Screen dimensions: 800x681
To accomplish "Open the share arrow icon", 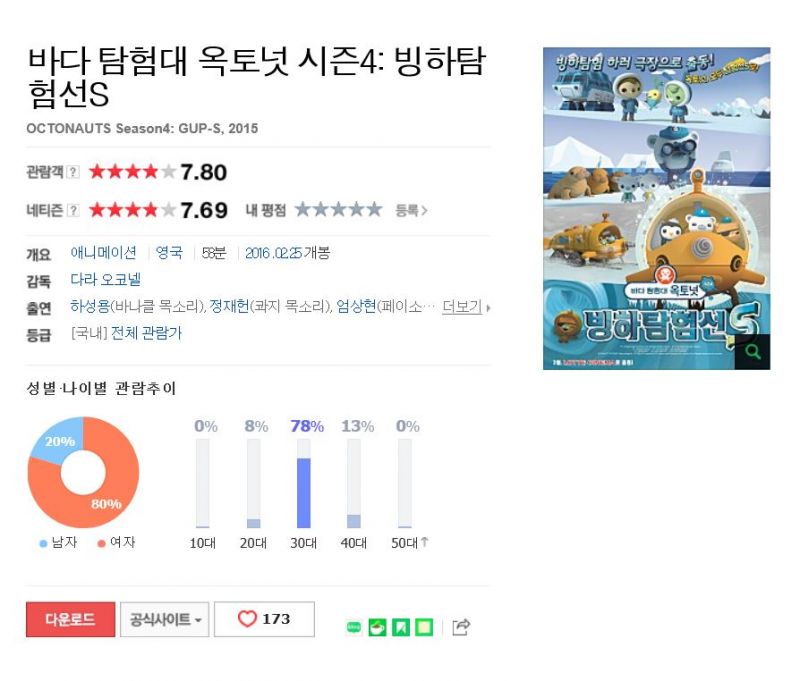I will pos(461,627).
